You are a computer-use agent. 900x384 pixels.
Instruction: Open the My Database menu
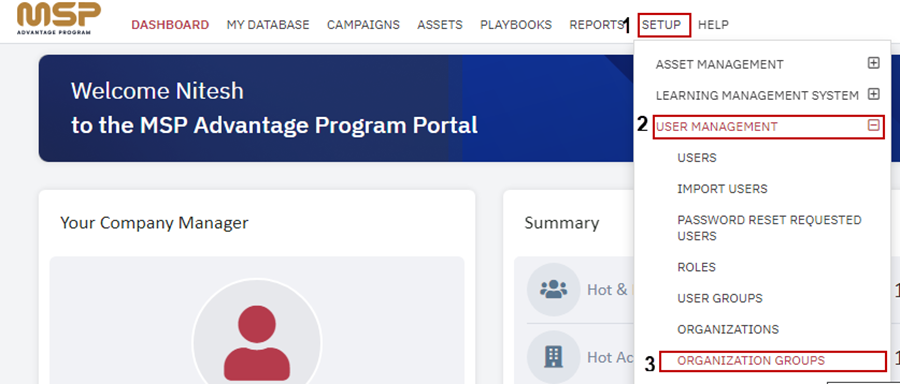coord(268,25)
